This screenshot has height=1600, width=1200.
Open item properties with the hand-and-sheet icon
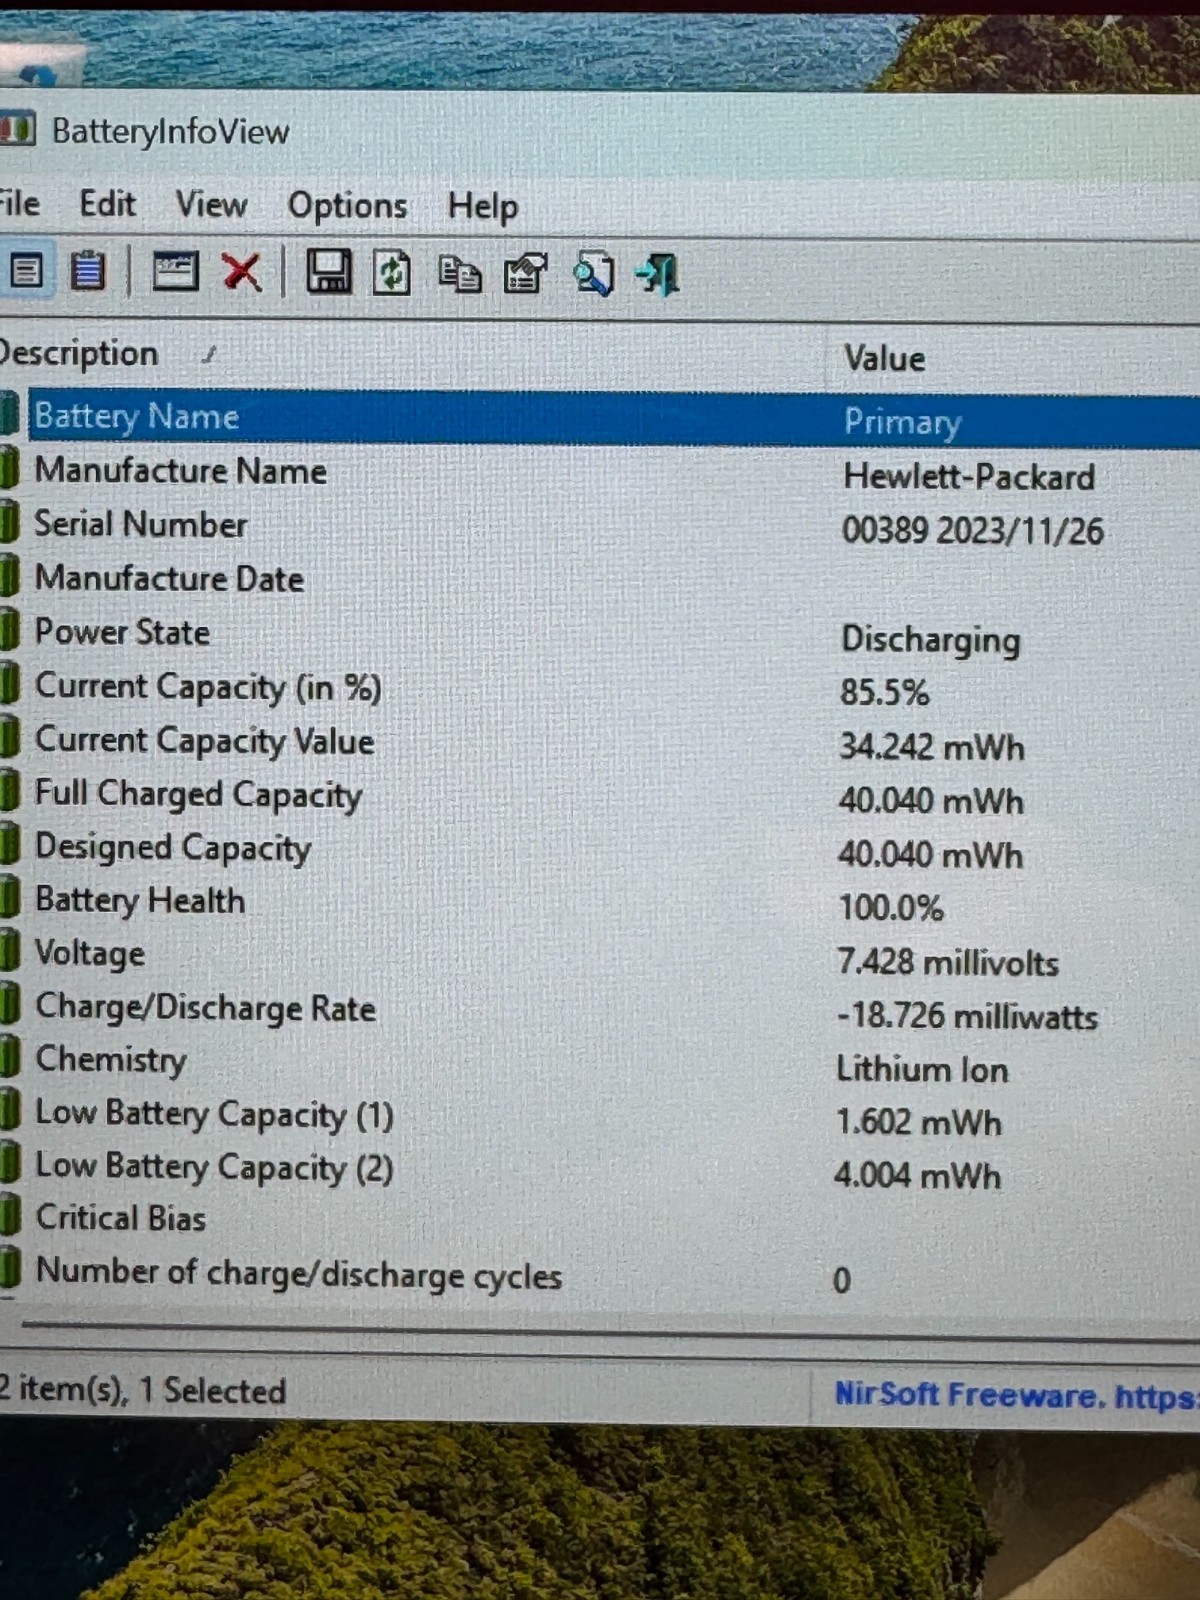[x=526, y=274]
